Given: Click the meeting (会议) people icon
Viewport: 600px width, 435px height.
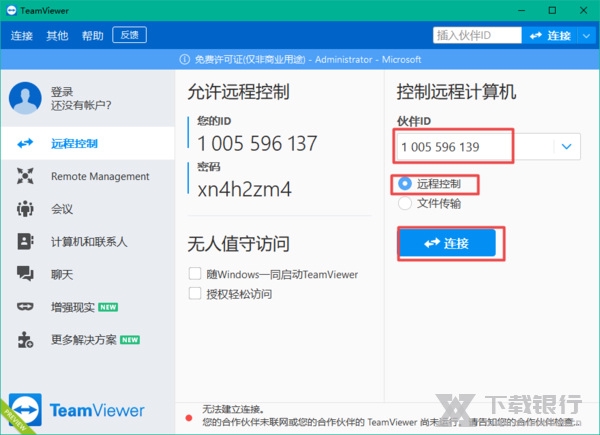Looking at the screenshot, I should pyautogui.click(x=25, y=209).
